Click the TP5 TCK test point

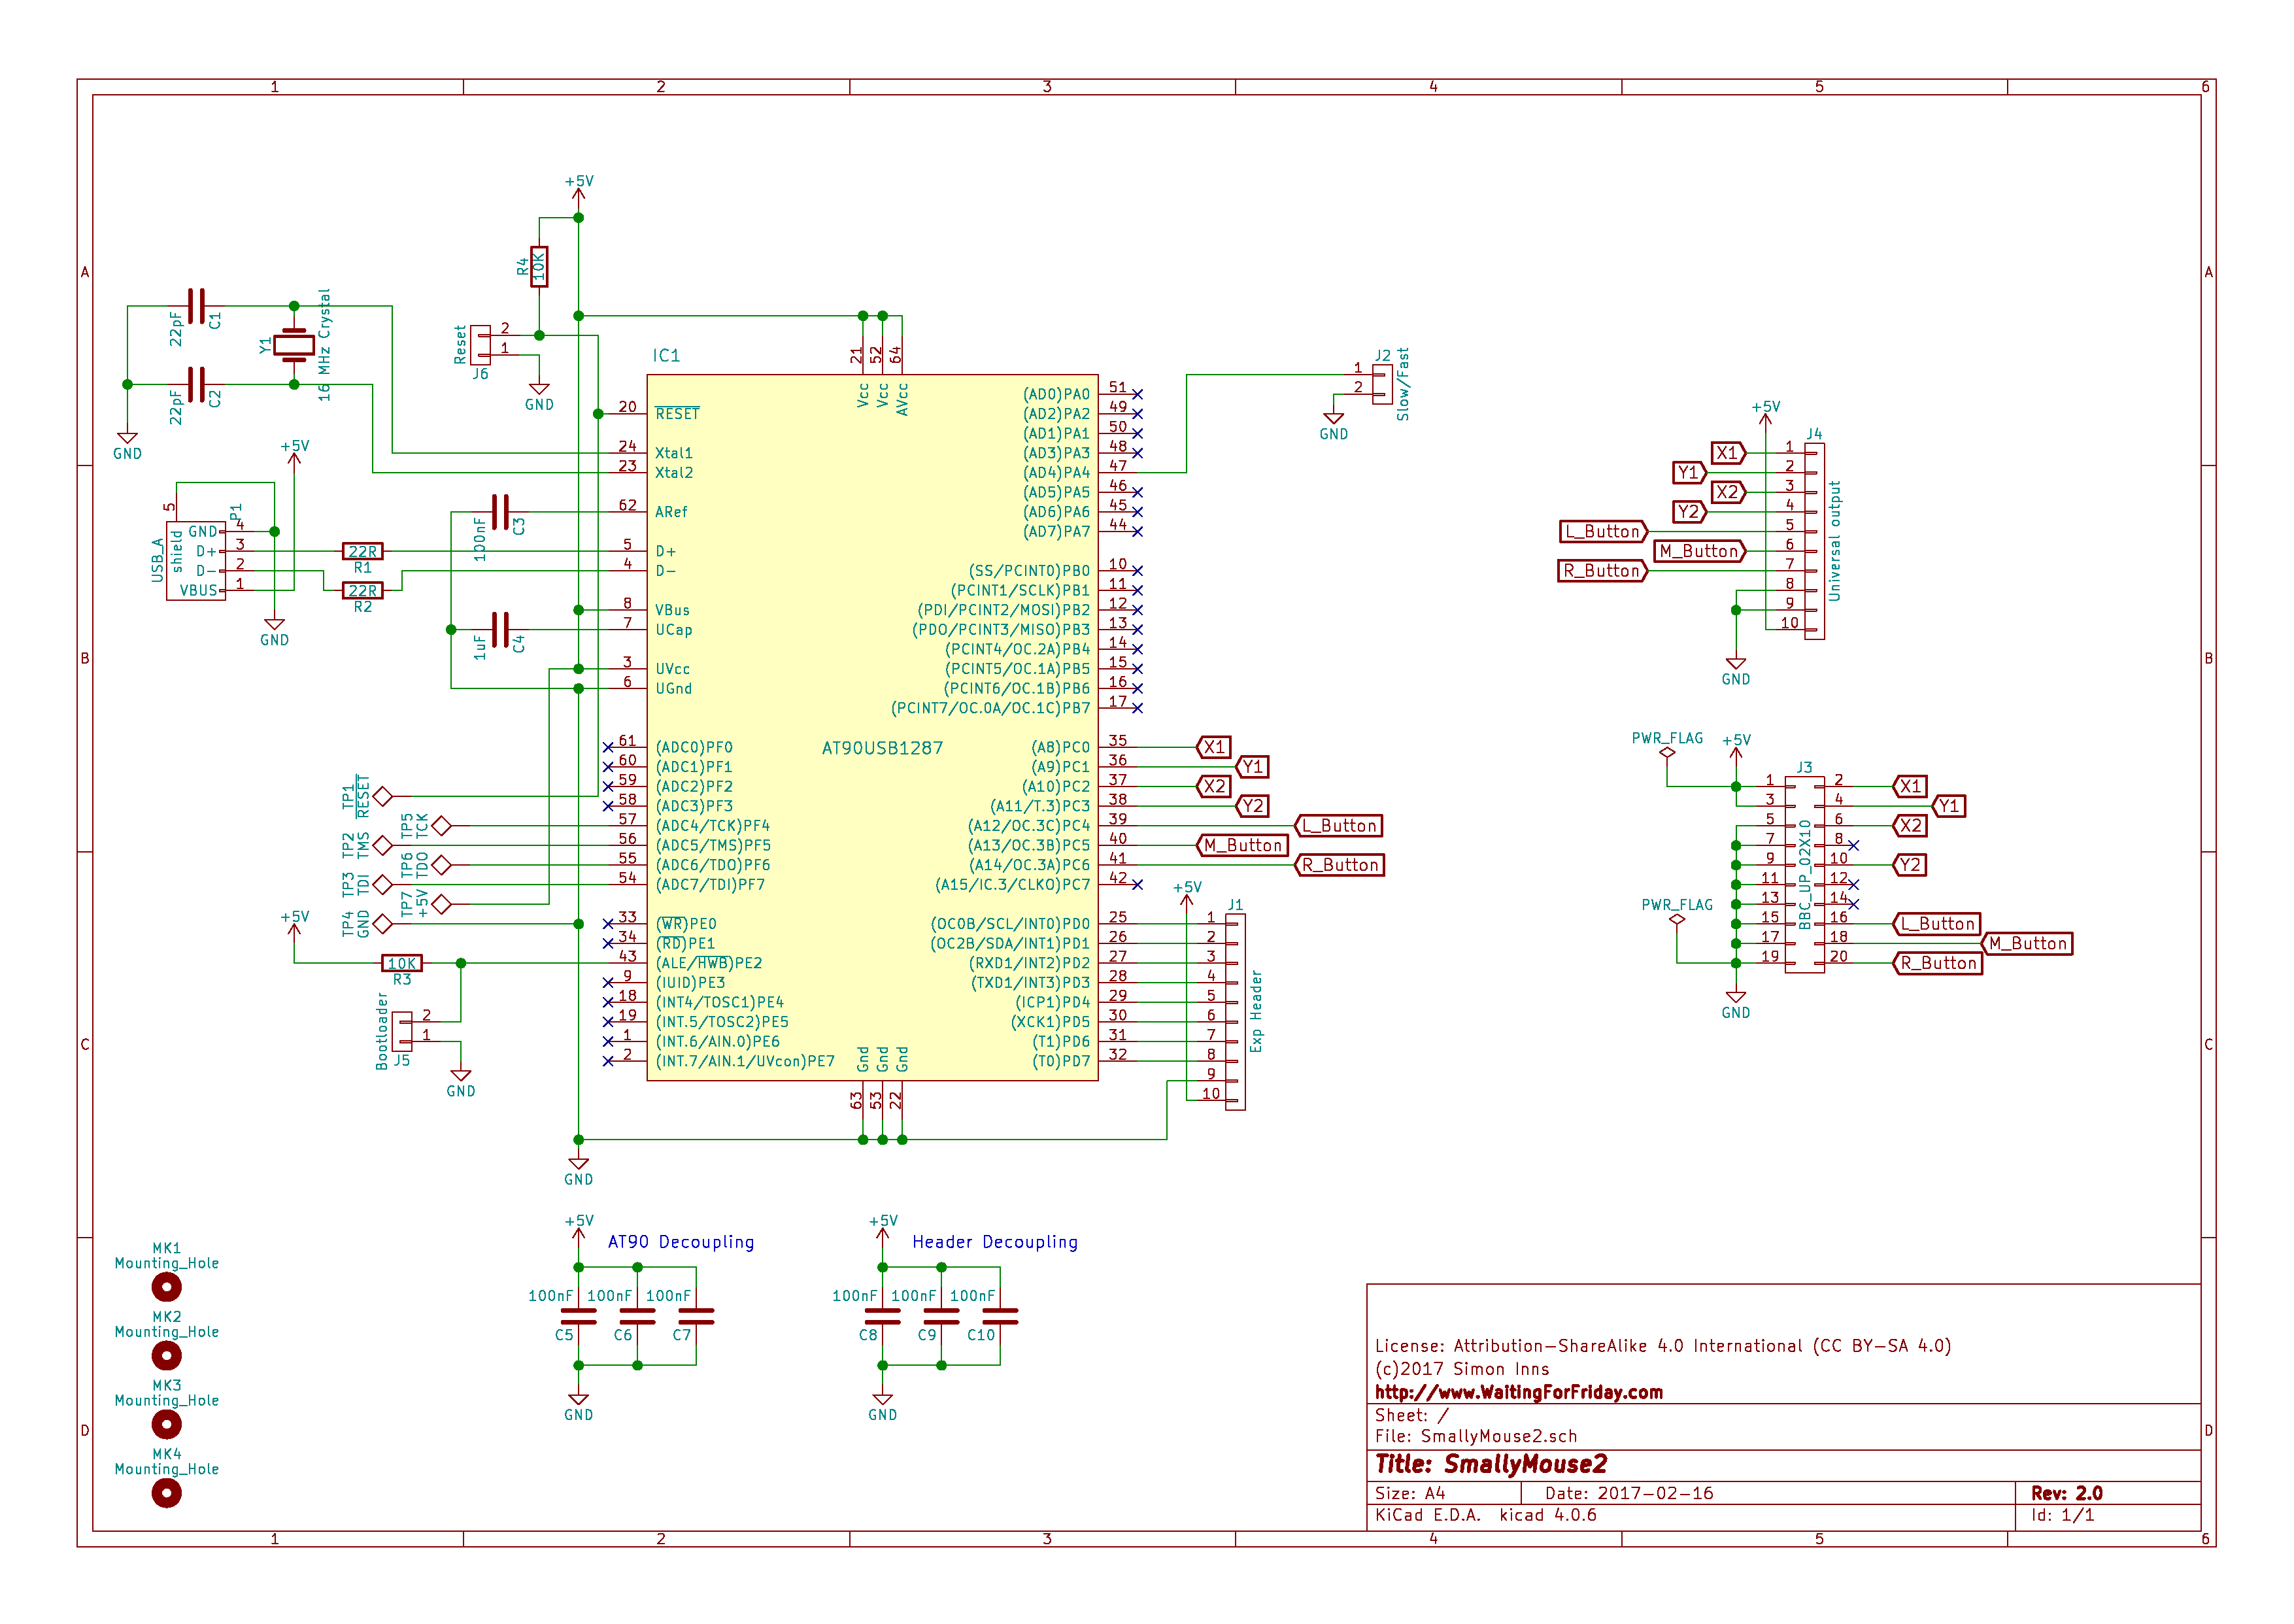(x=441, y=826)
